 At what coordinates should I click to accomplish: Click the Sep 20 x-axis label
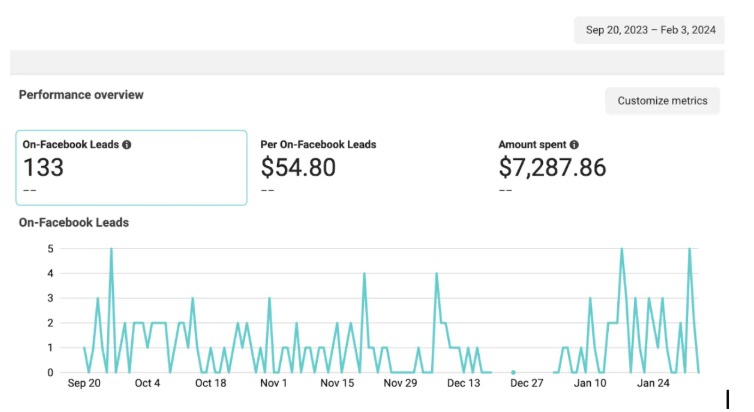(x=84, y=383)
